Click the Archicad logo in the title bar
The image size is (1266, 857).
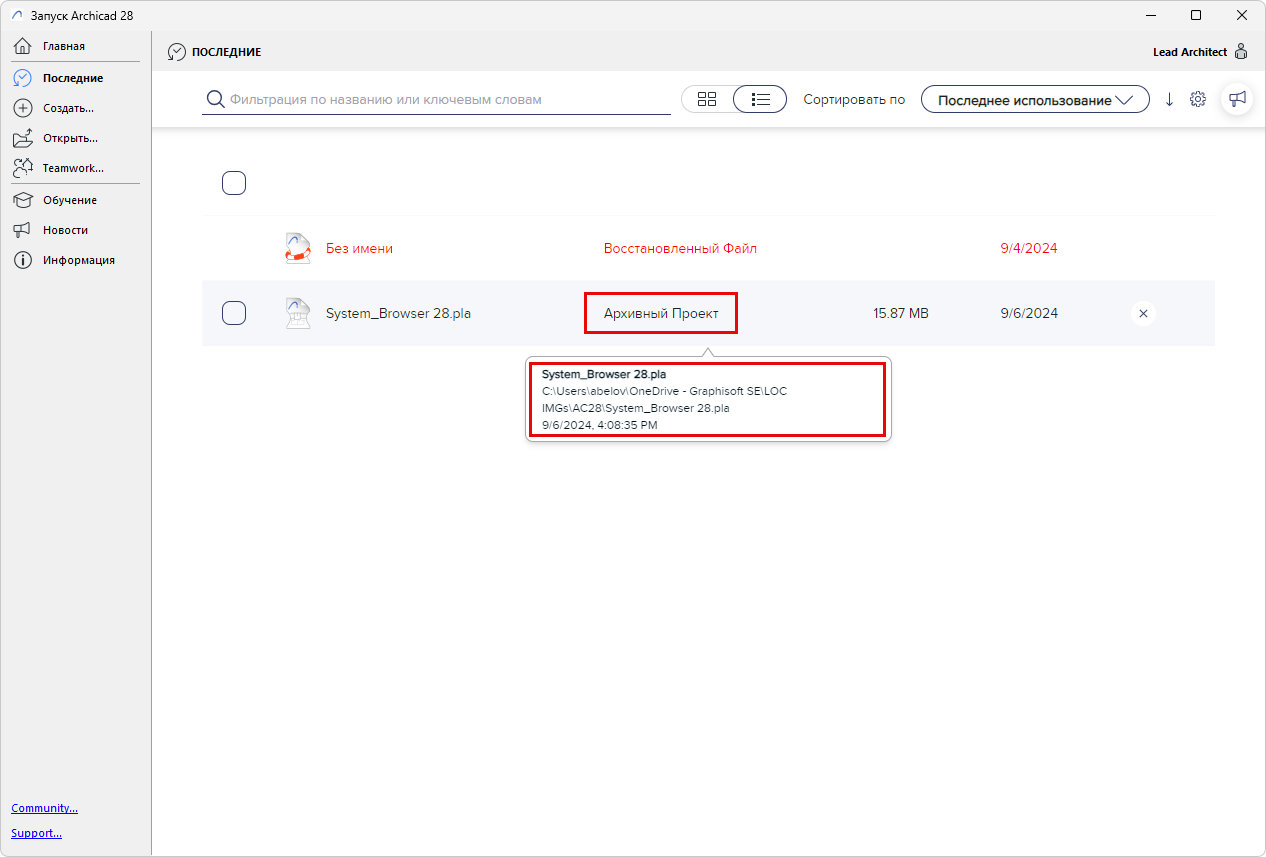click(x=17, y=15)
